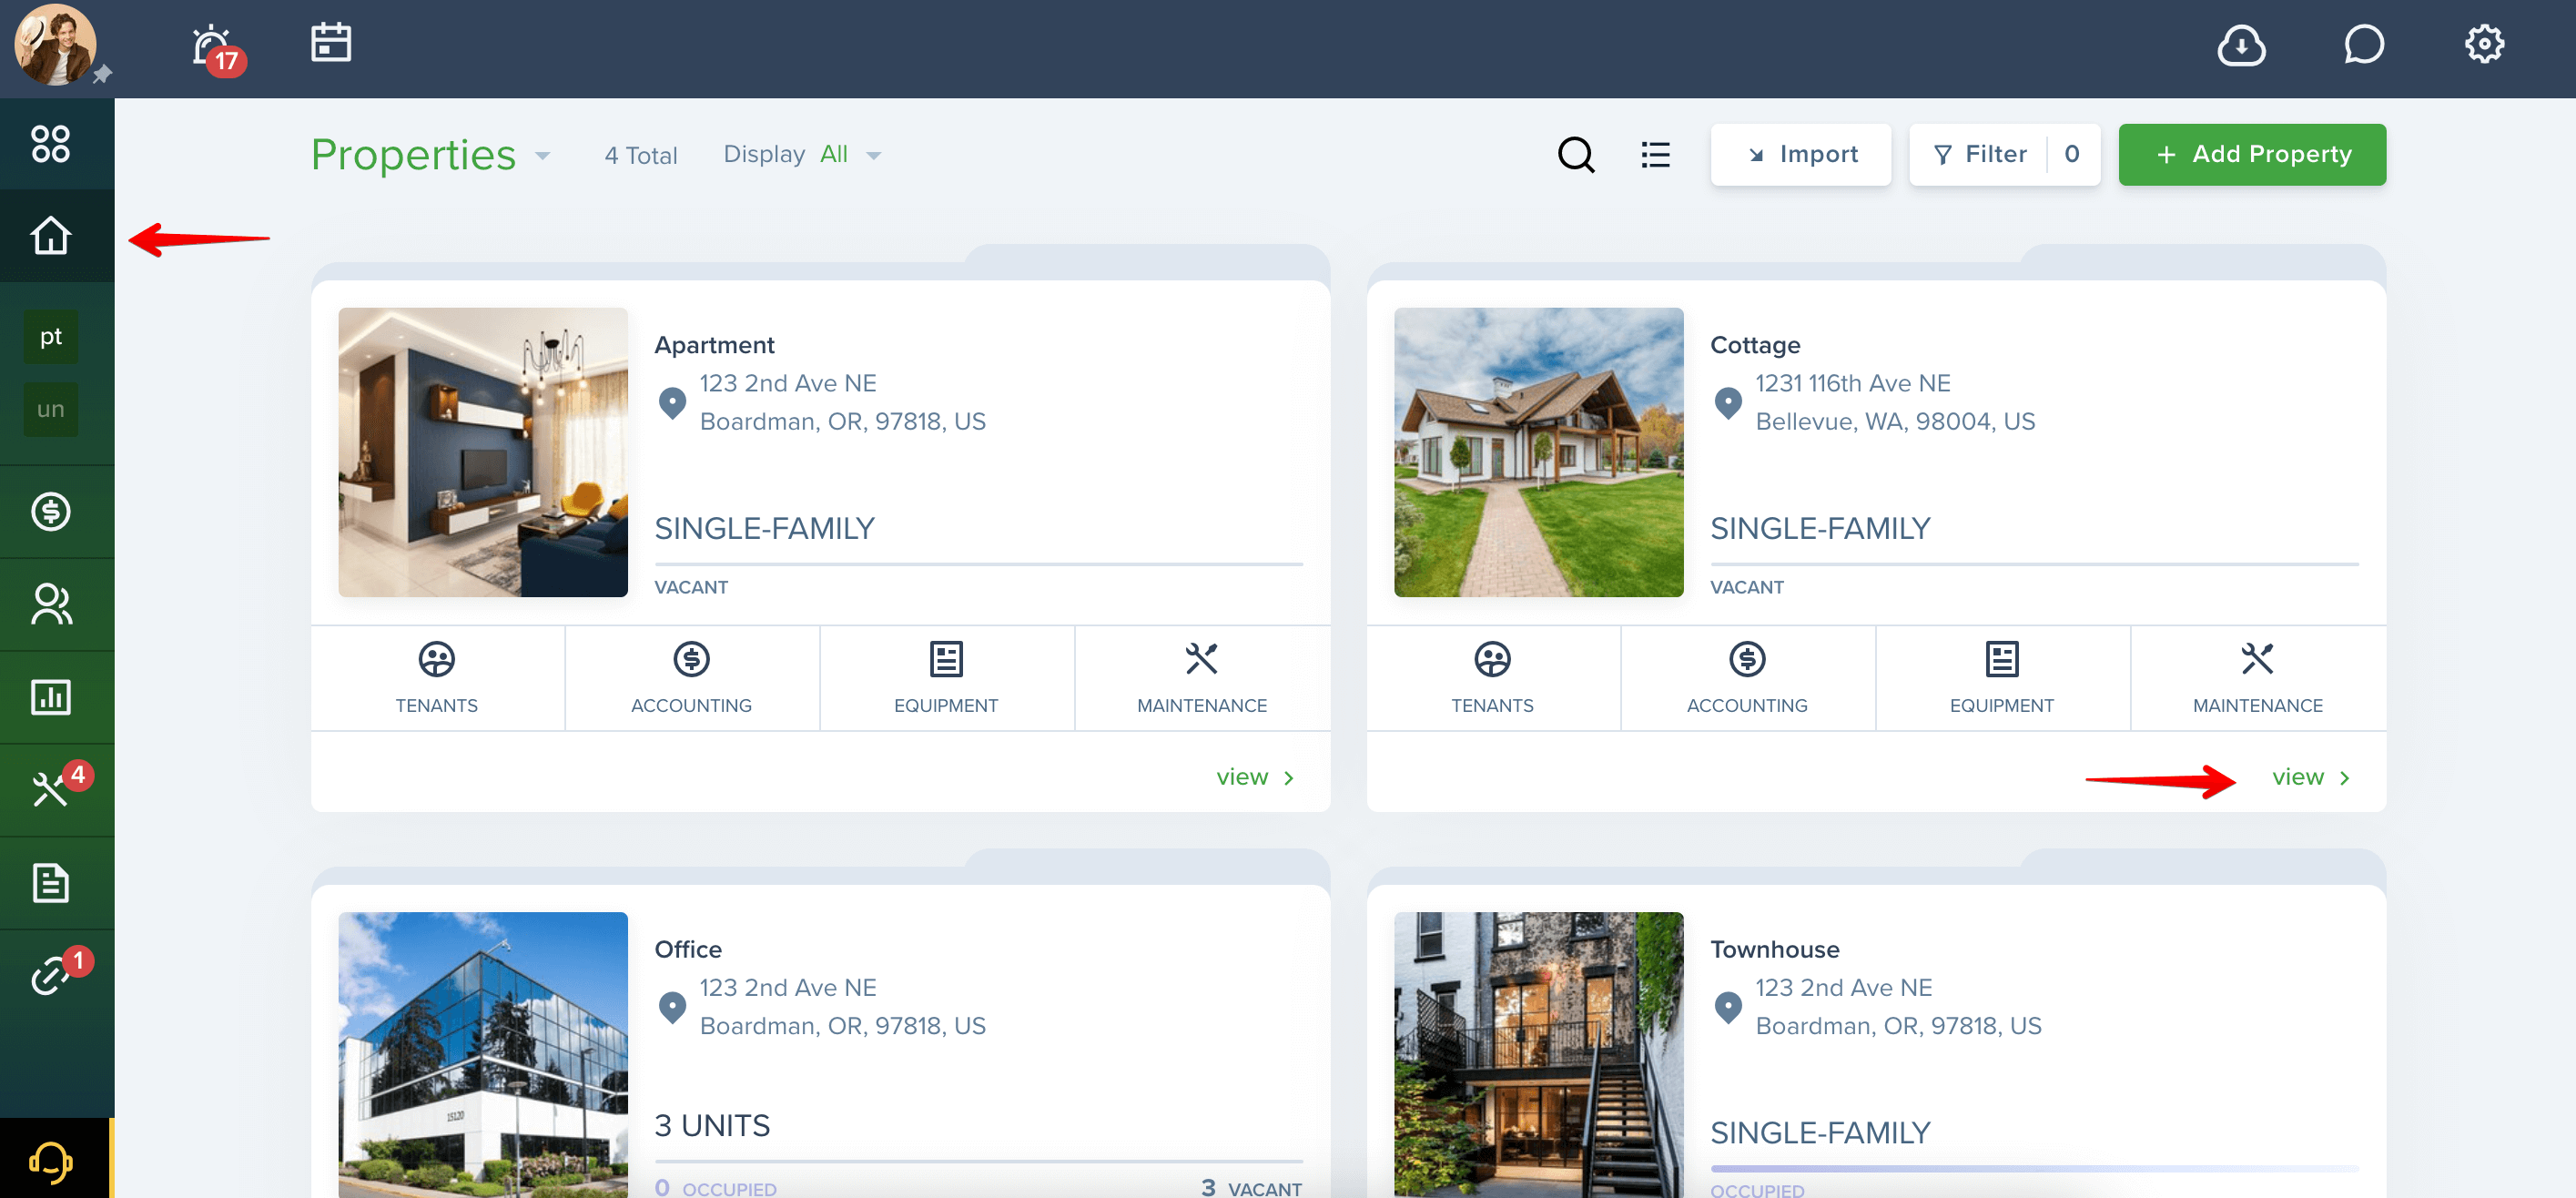Click the Cottage property title
The height and width of the screenshot is (1198, 2576).
point(1755,345)
